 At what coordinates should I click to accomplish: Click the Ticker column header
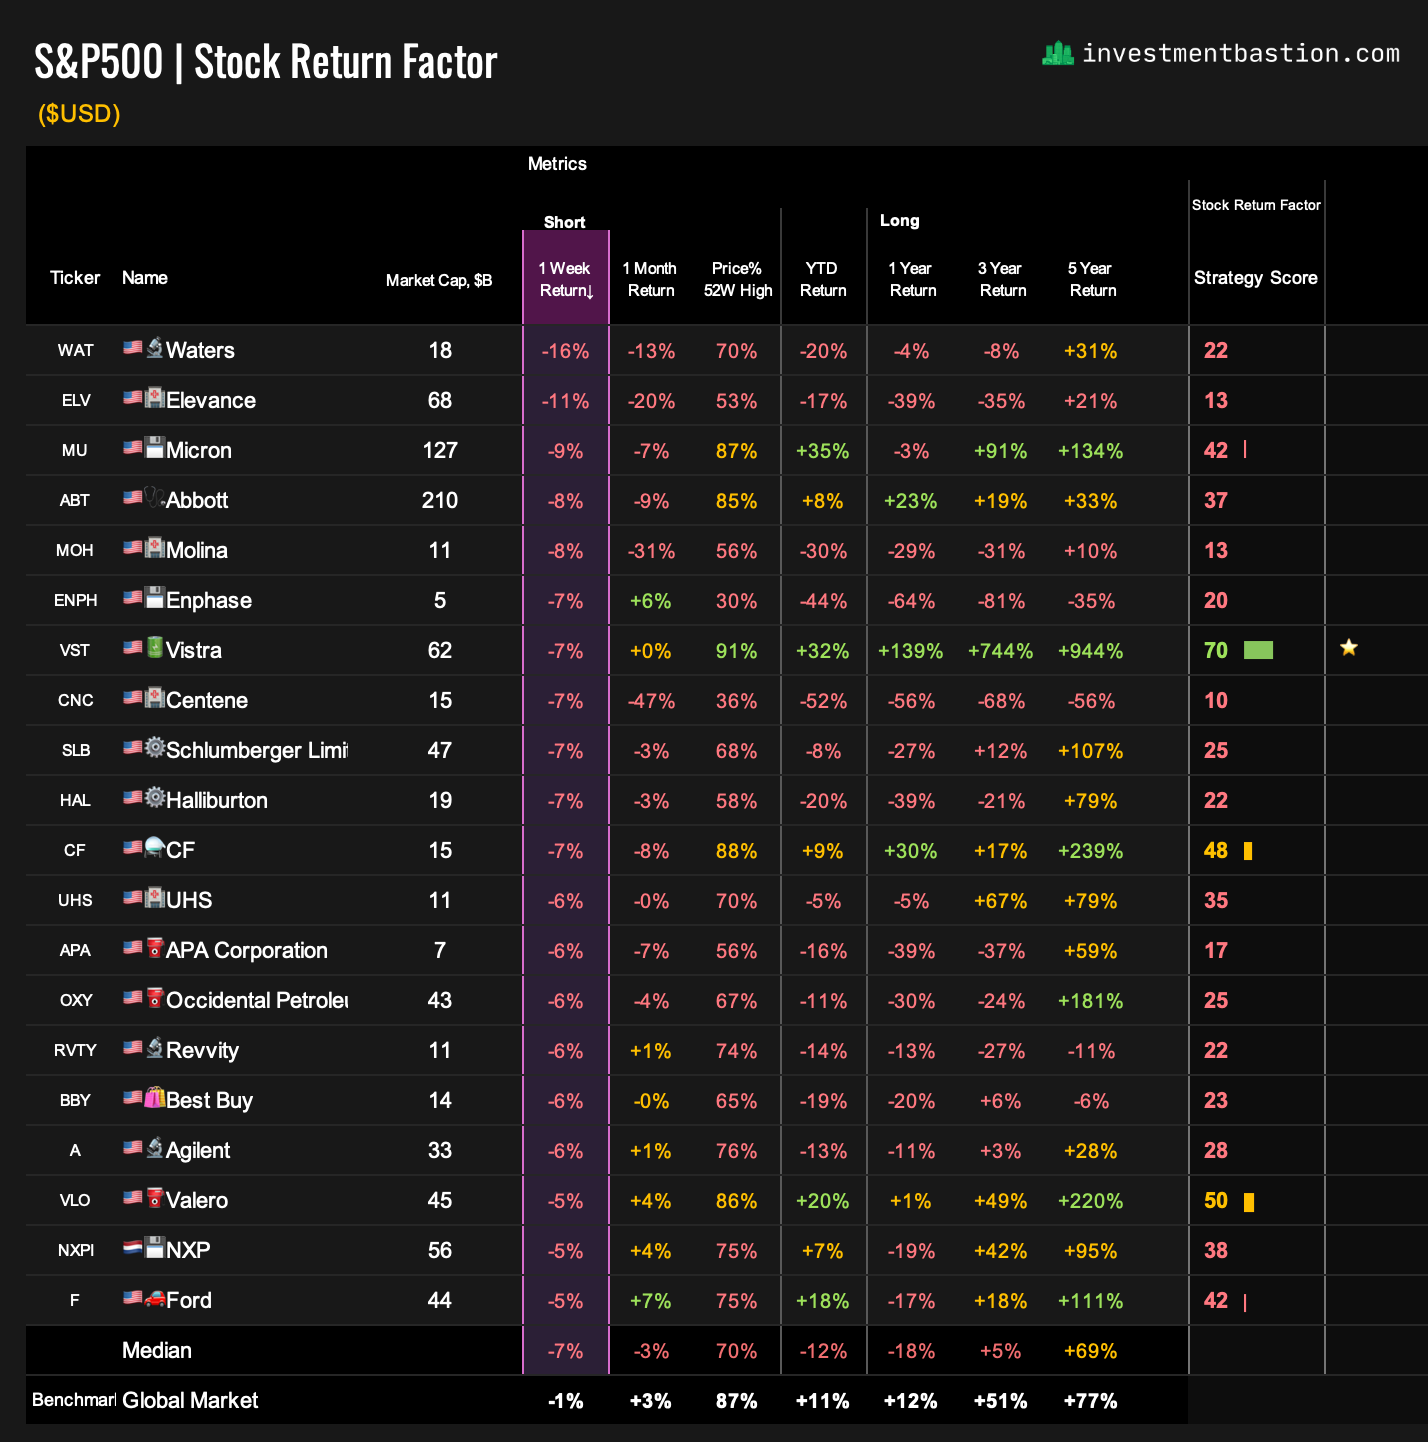pyautogui.click(x=75, y=278)
